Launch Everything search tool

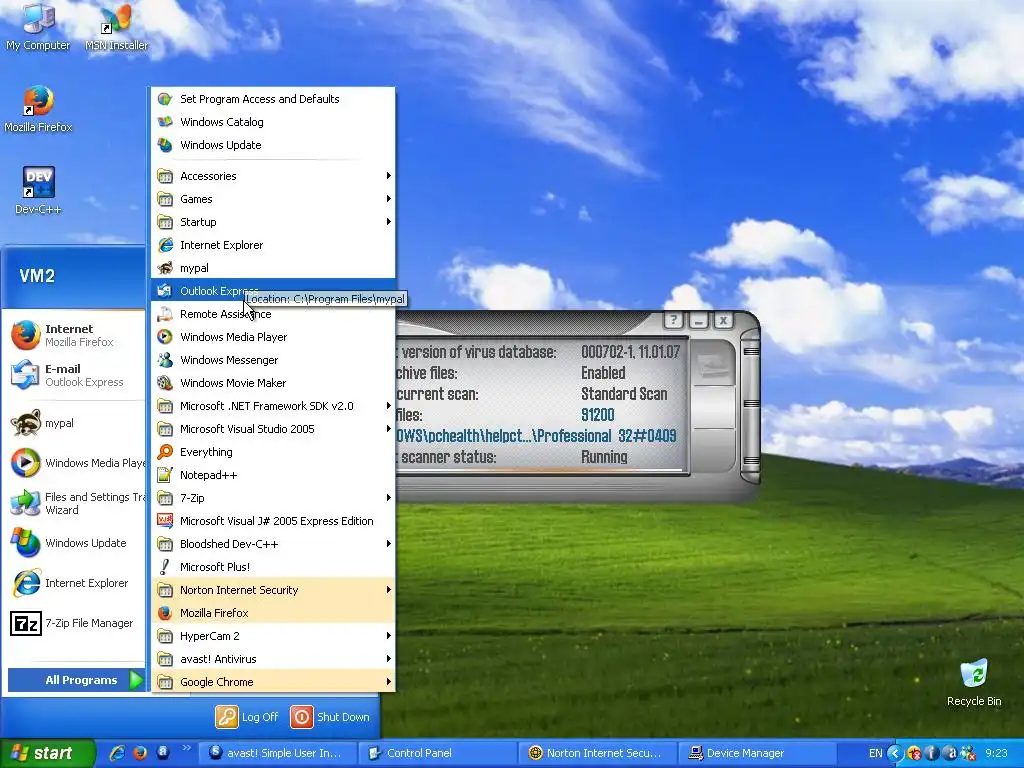[273, 452]
